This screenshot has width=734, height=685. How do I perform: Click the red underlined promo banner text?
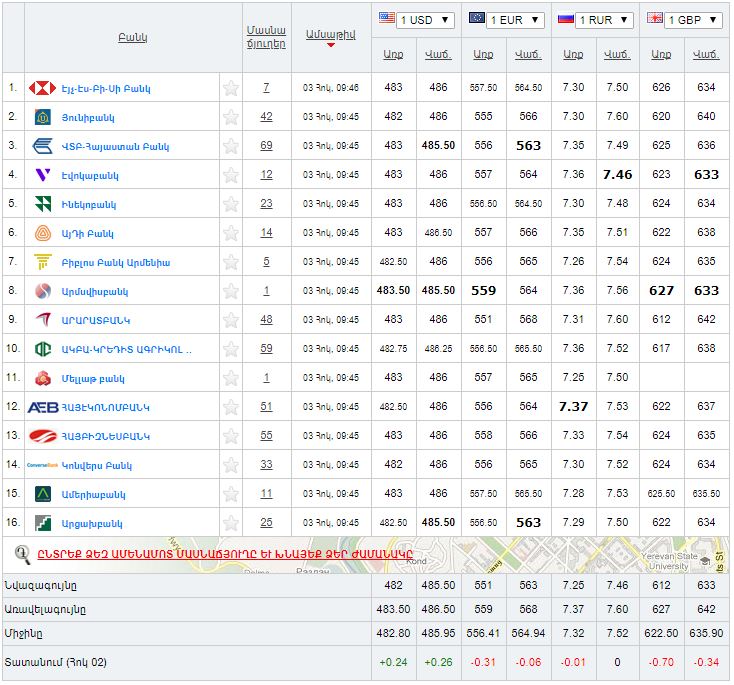coord(225,554)
